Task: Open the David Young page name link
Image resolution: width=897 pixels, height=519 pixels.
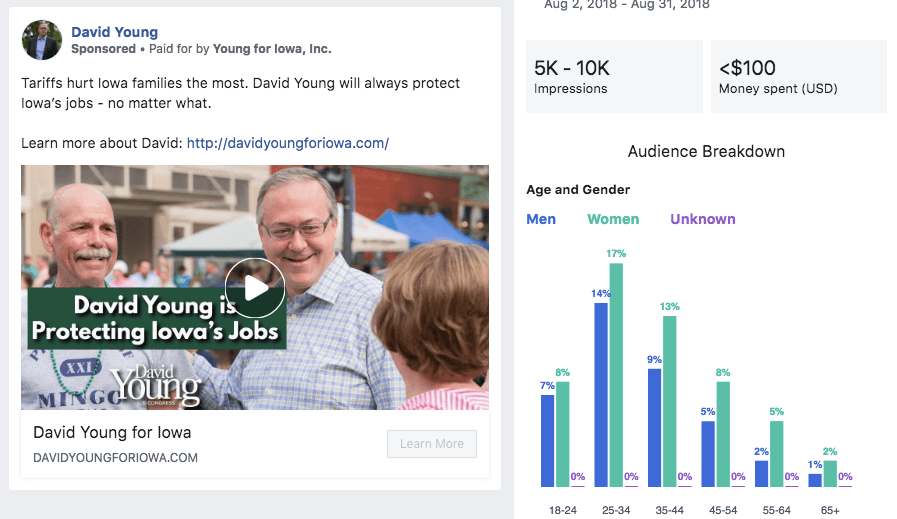Action: [114, 32]
